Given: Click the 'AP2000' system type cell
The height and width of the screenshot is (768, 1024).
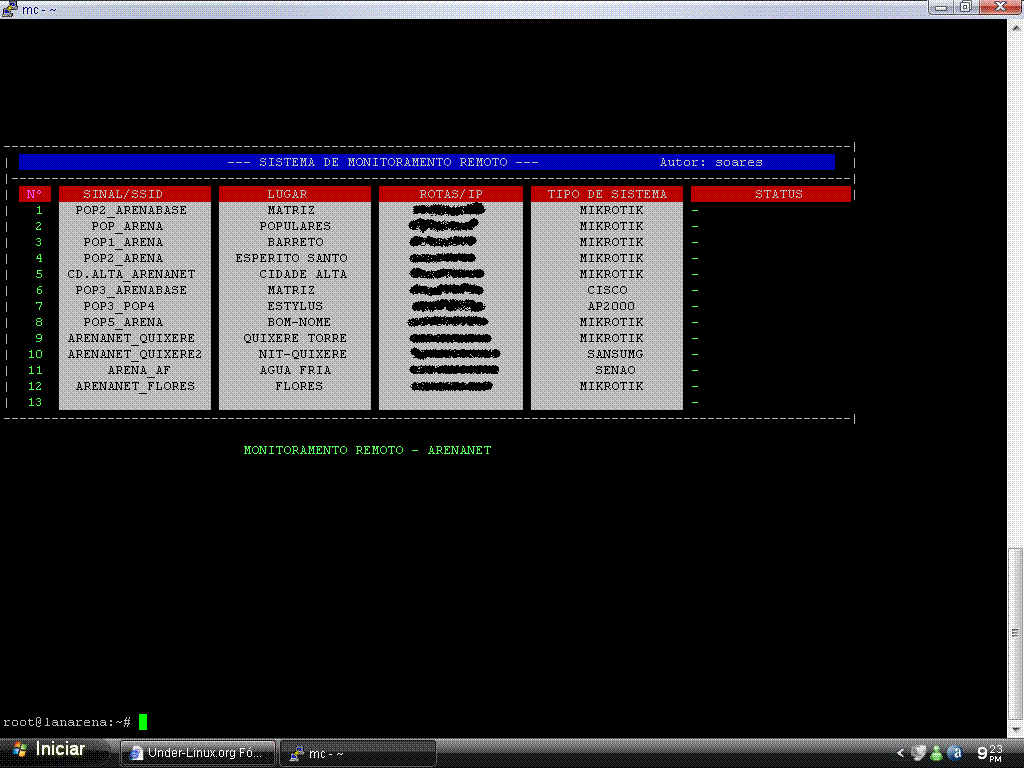Looking at the screenshot, I should coord(611,306).
